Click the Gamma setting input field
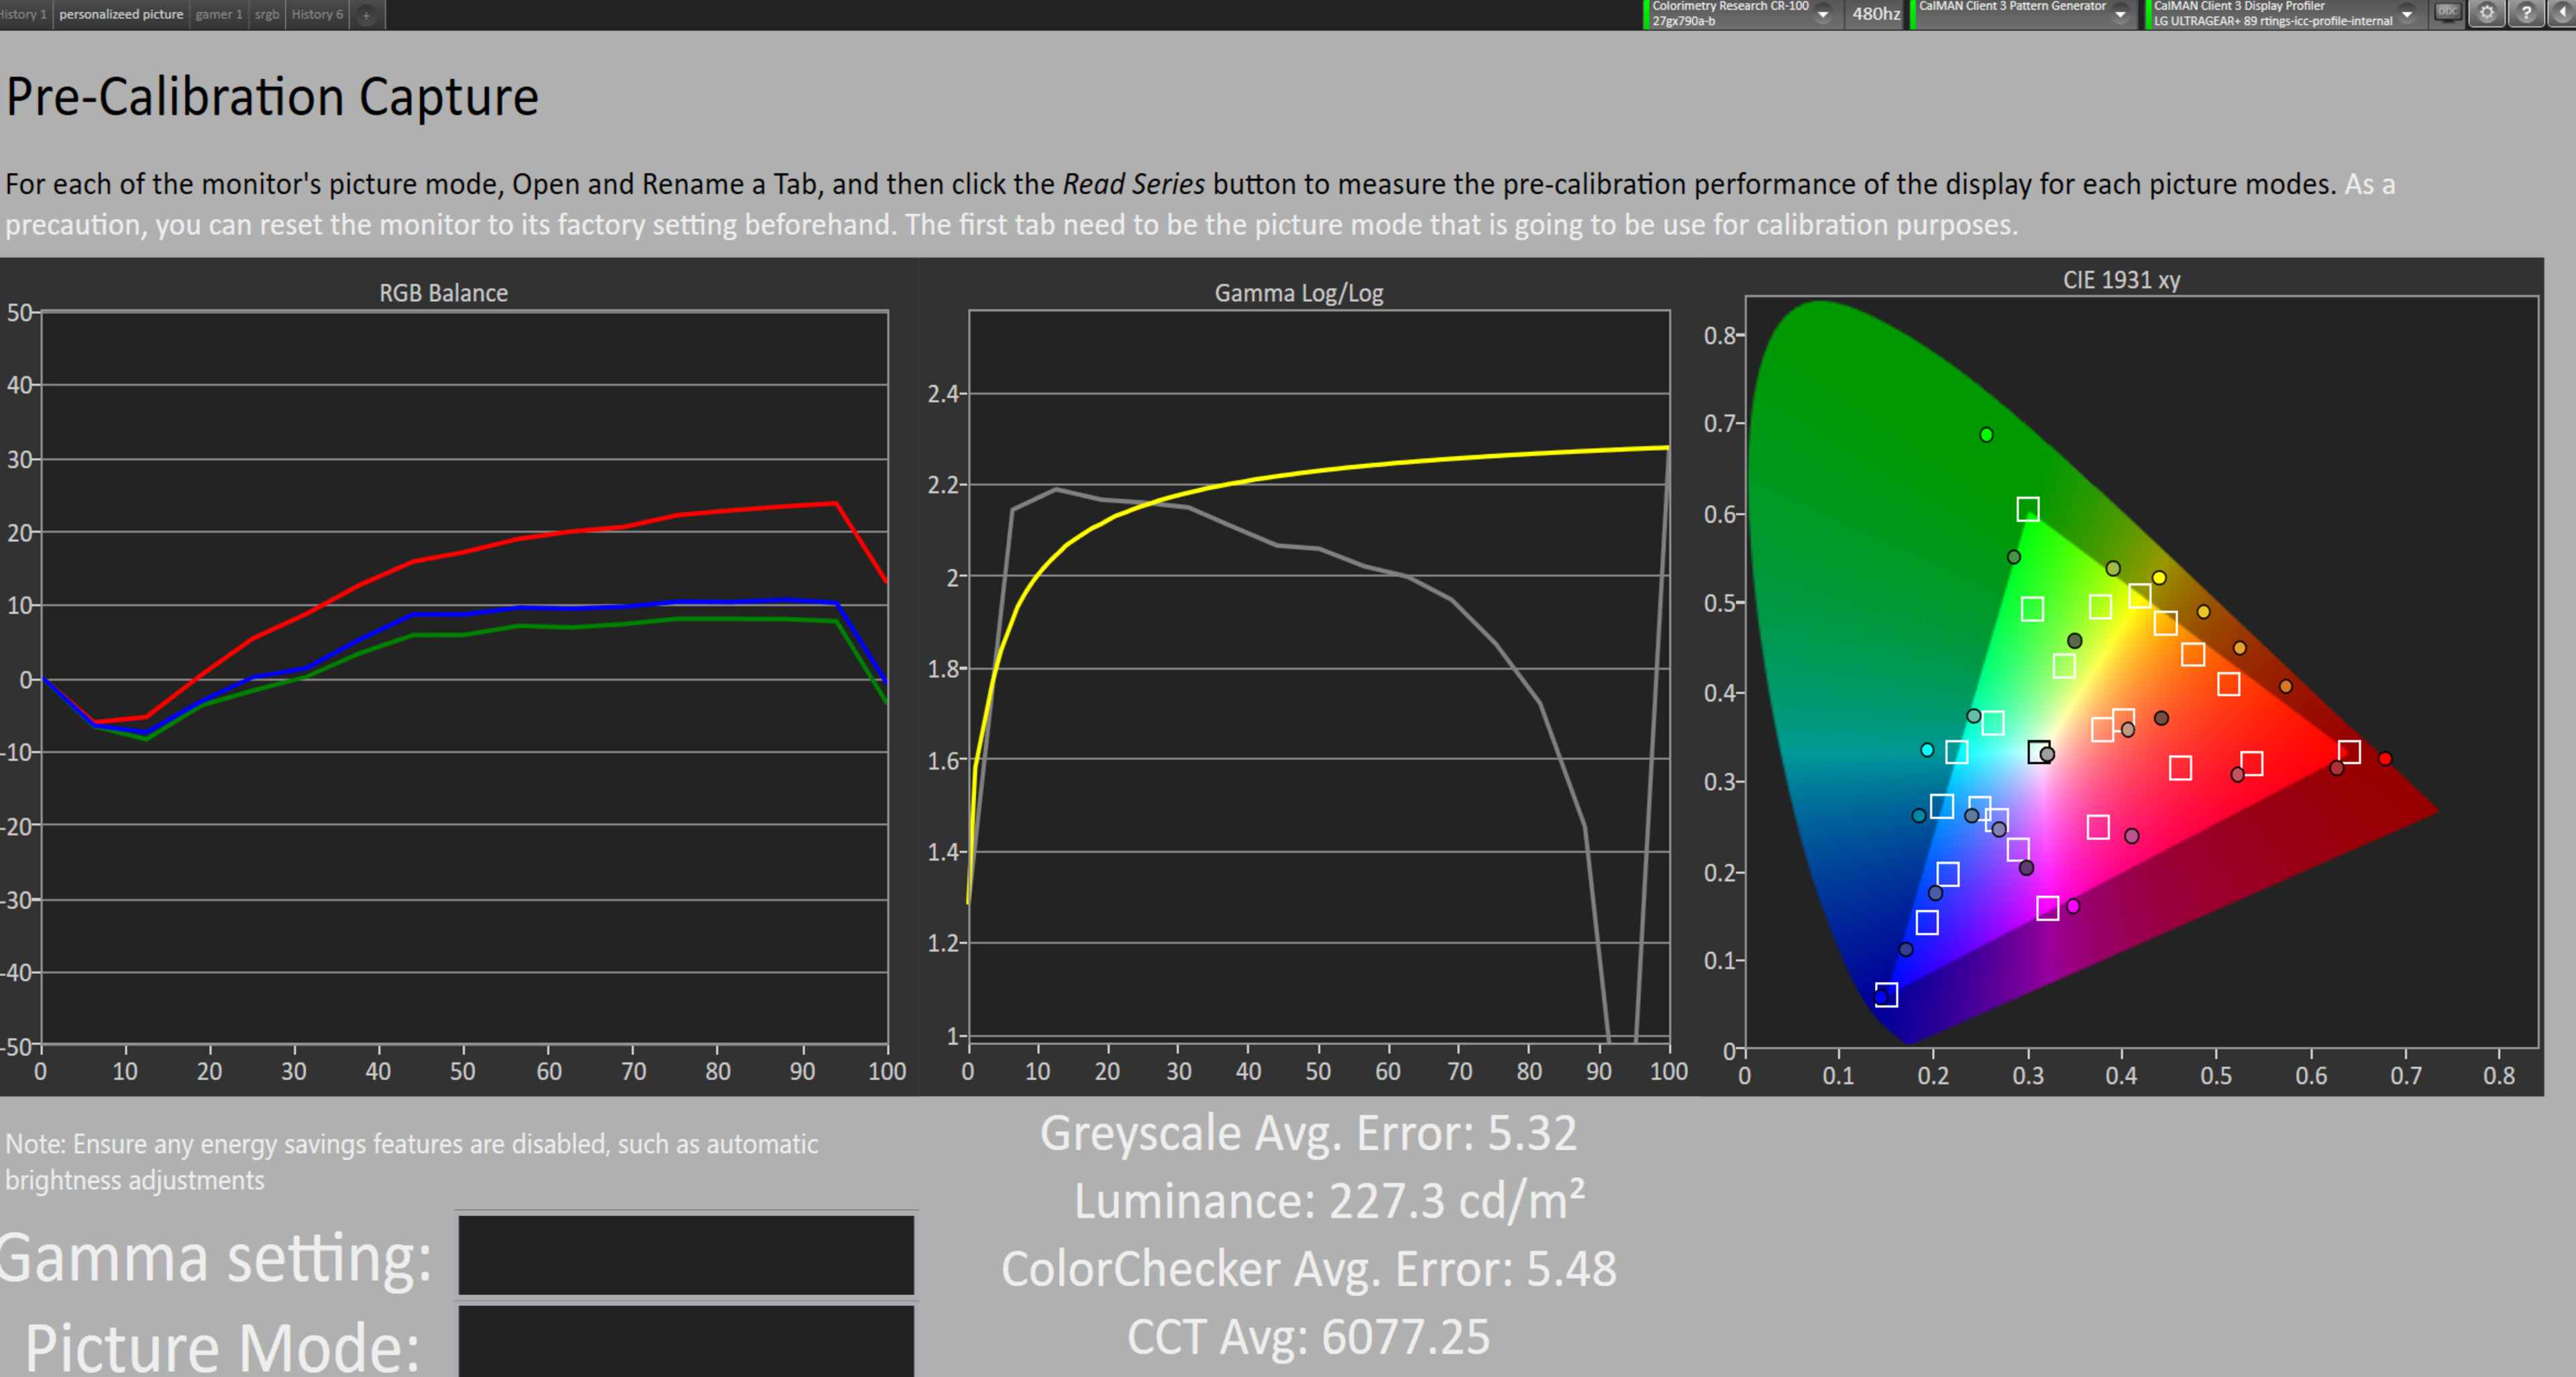2576x1377 pixels. tap(686, 1255)
